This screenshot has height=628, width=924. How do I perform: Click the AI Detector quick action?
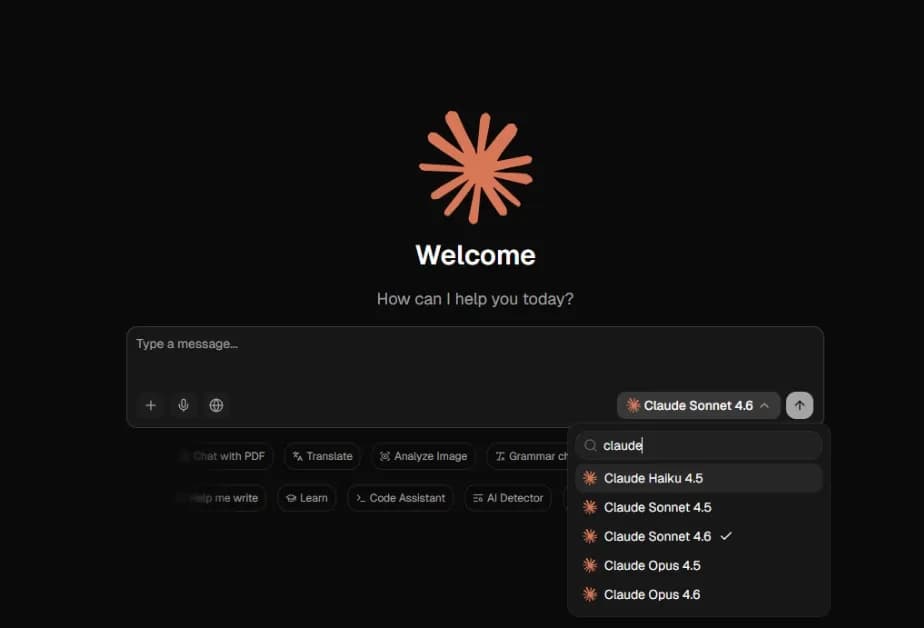508,497
